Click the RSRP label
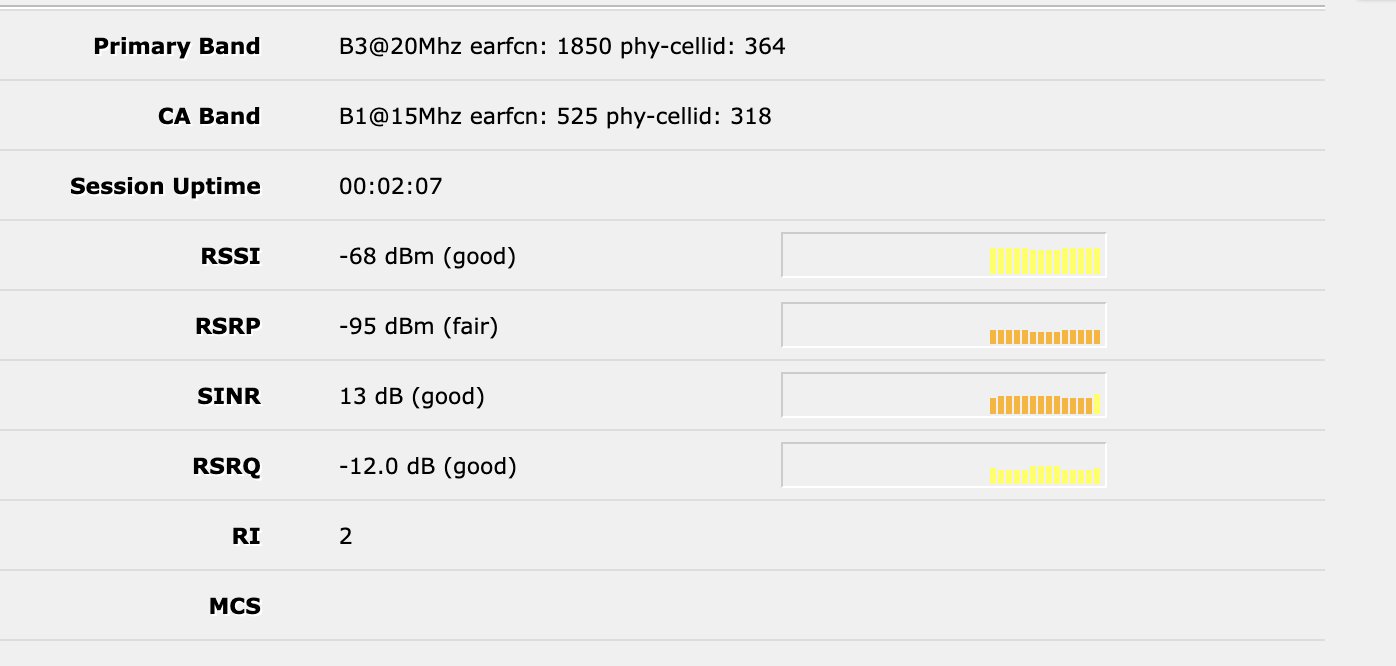 230,326
